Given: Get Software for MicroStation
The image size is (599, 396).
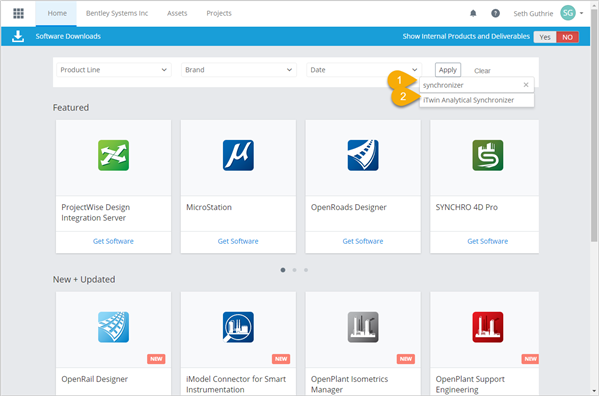Looking at the screenshot, I should coord(238,241).
